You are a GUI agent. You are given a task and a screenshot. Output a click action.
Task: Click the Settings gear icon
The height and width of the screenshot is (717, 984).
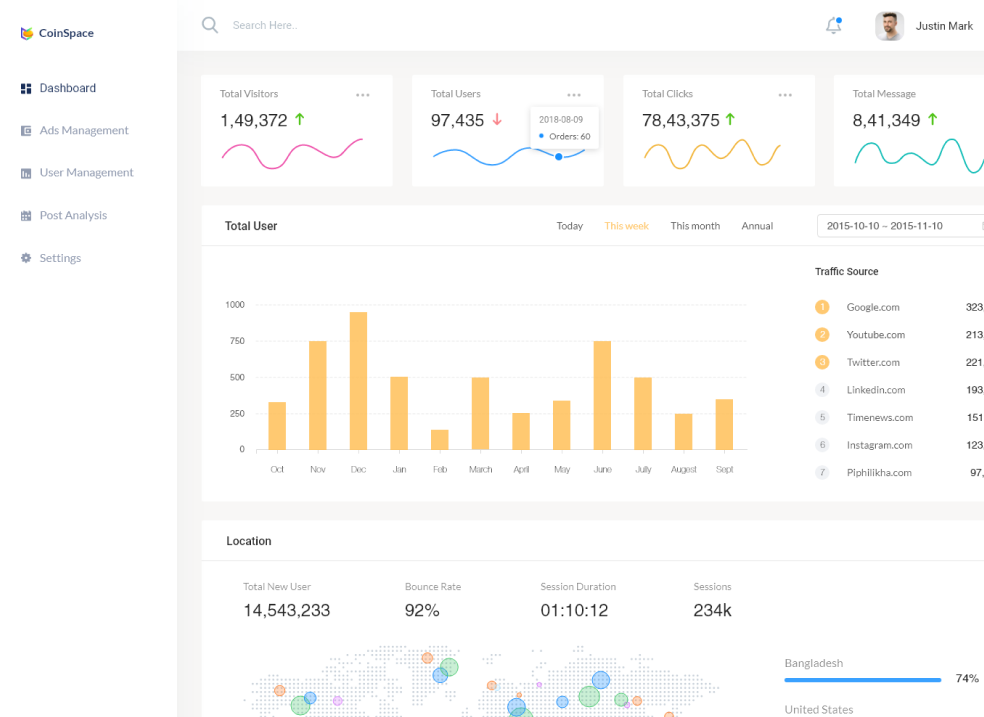coord(26,258)
